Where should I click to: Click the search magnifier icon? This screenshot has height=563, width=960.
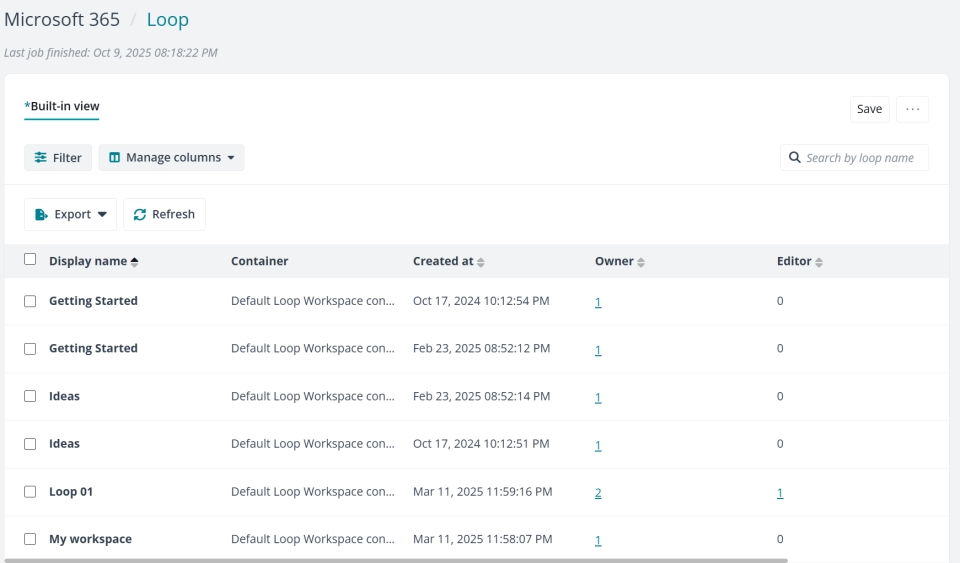795,158
